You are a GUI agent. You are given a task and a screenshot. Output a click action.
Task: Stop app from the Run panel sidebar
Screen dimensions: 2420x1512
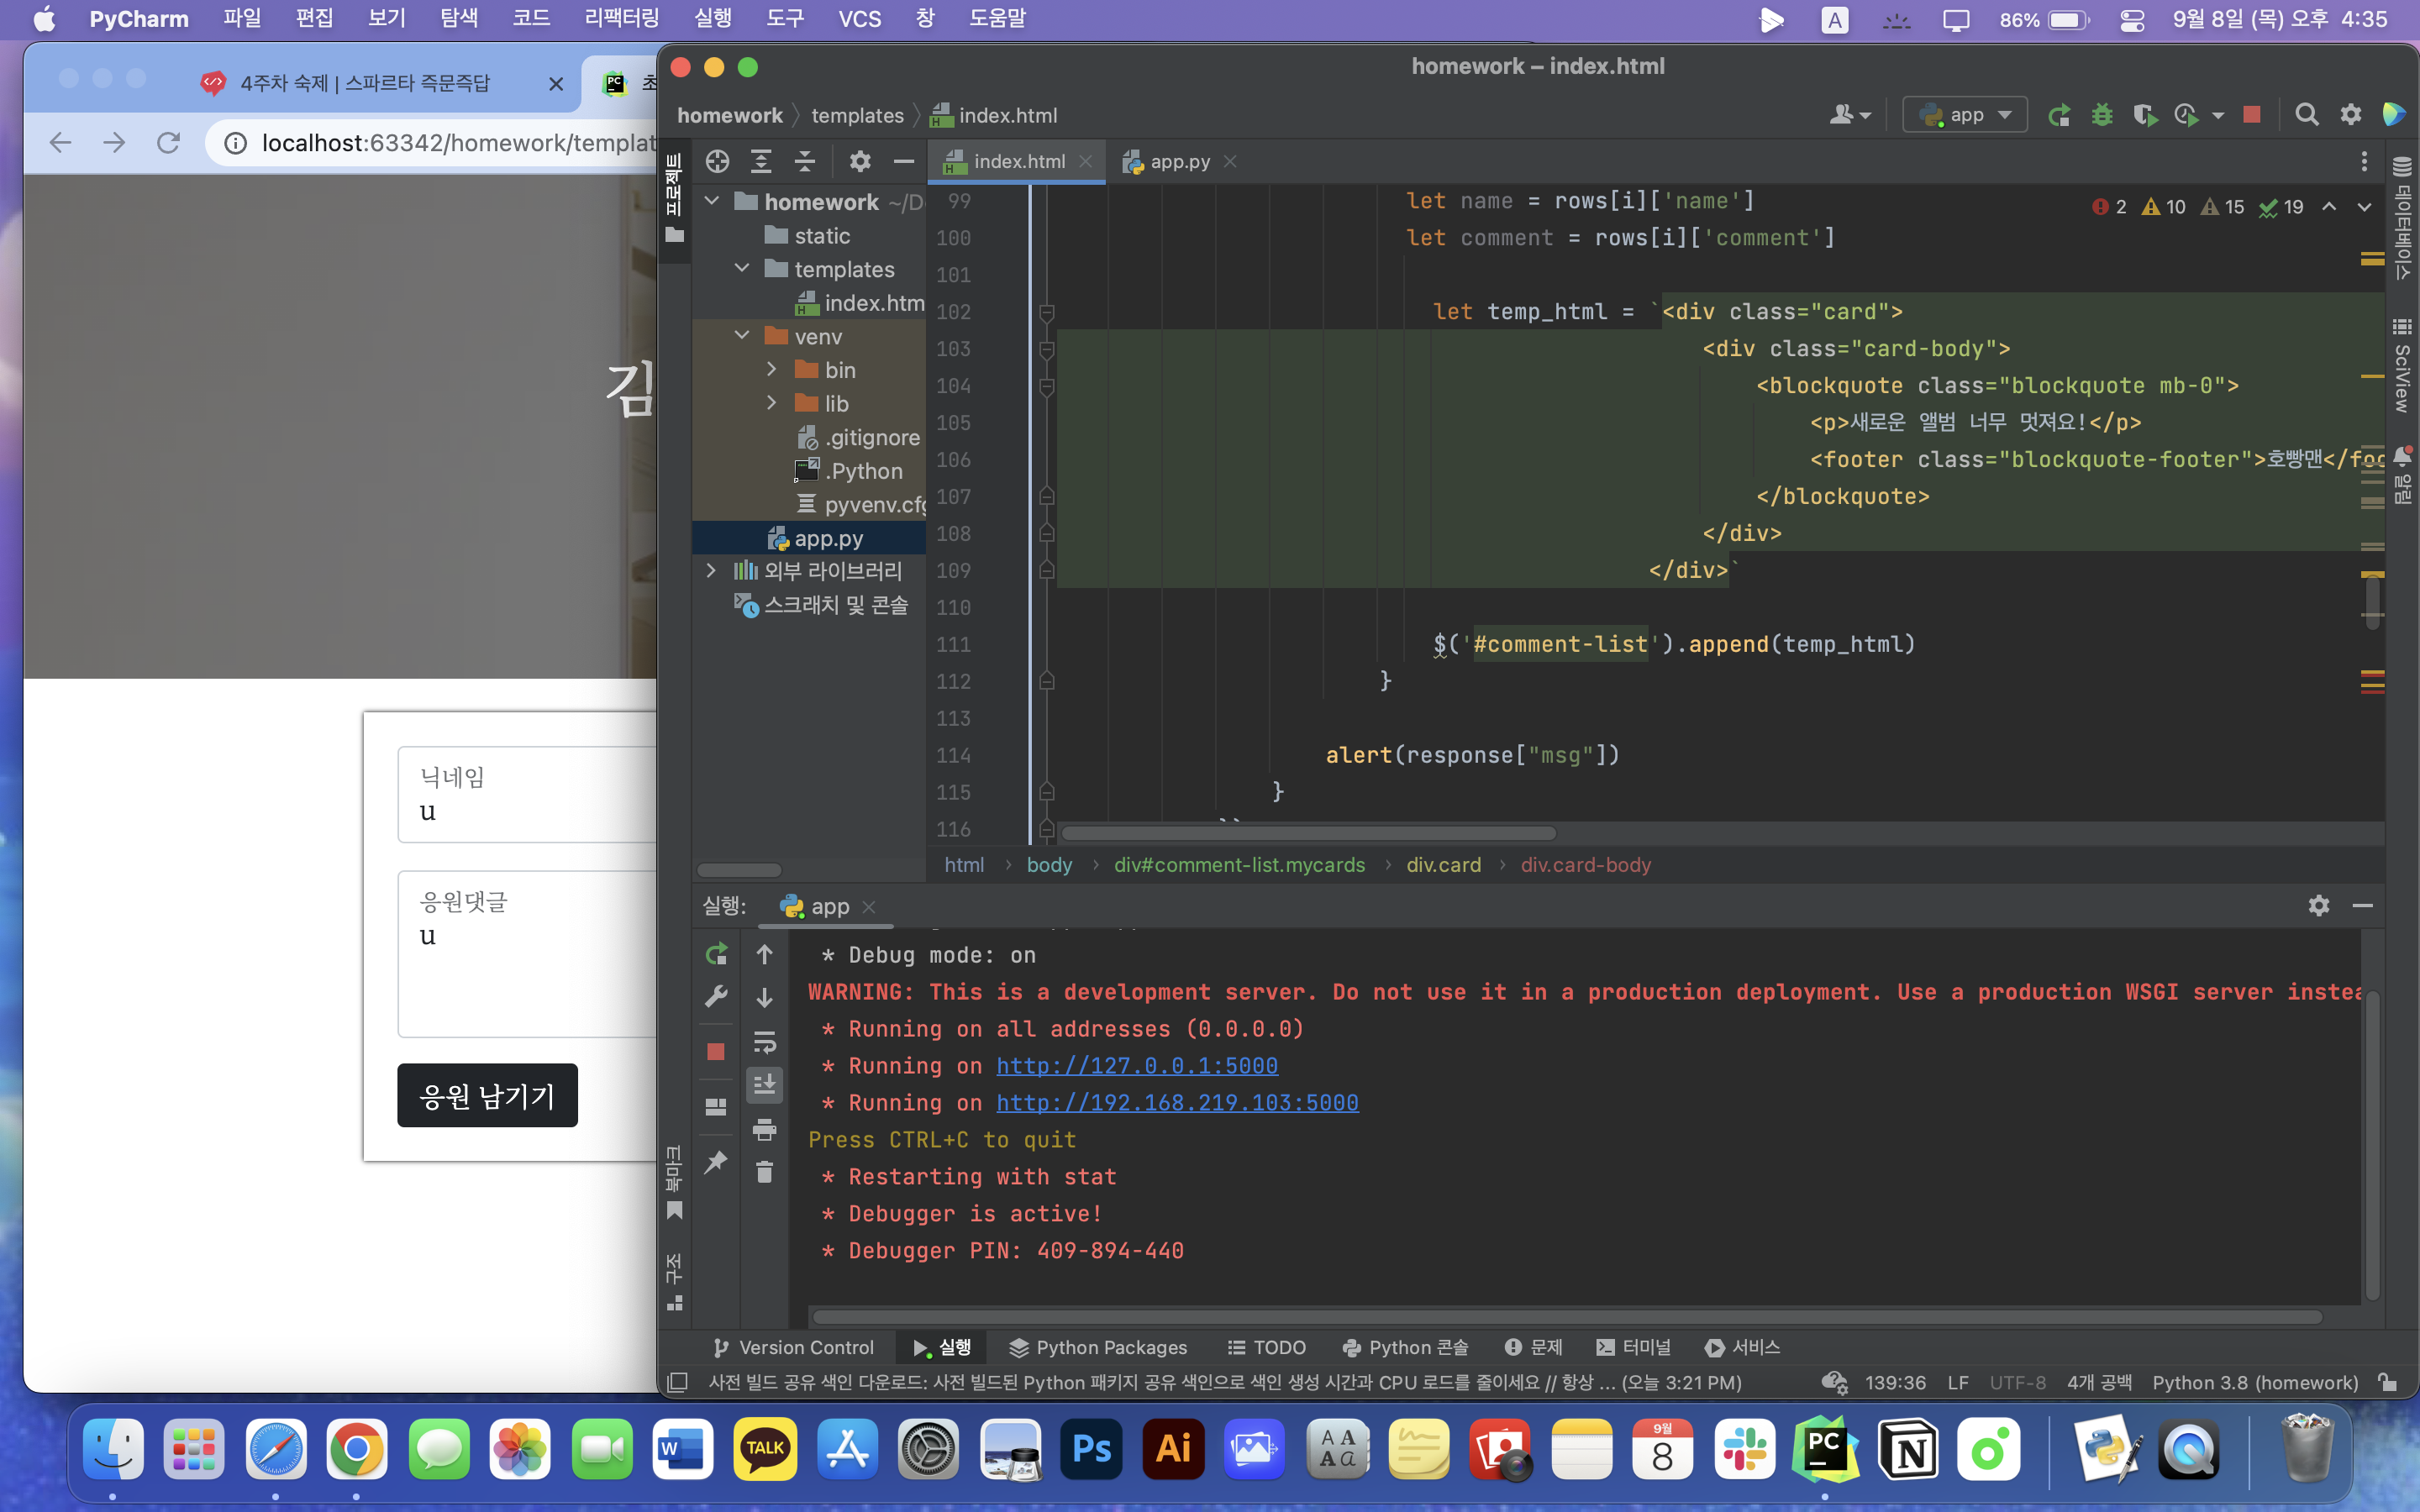[x=716, y=1051]
